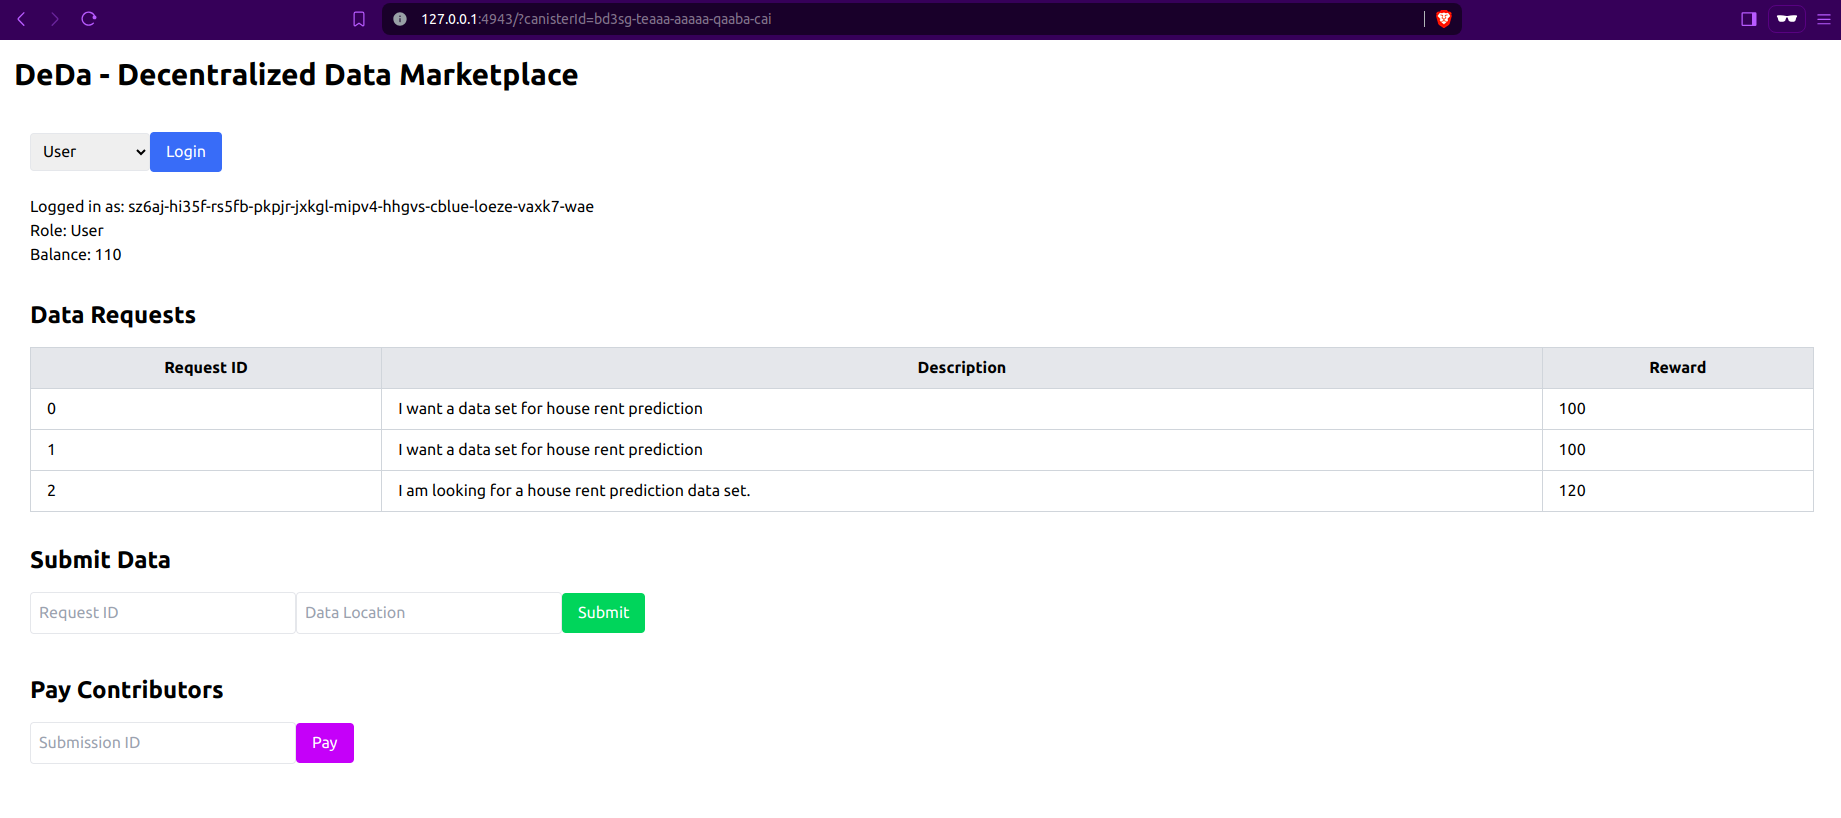
Task: Select request ID 1 cell
Action: [x=206, y=450]
